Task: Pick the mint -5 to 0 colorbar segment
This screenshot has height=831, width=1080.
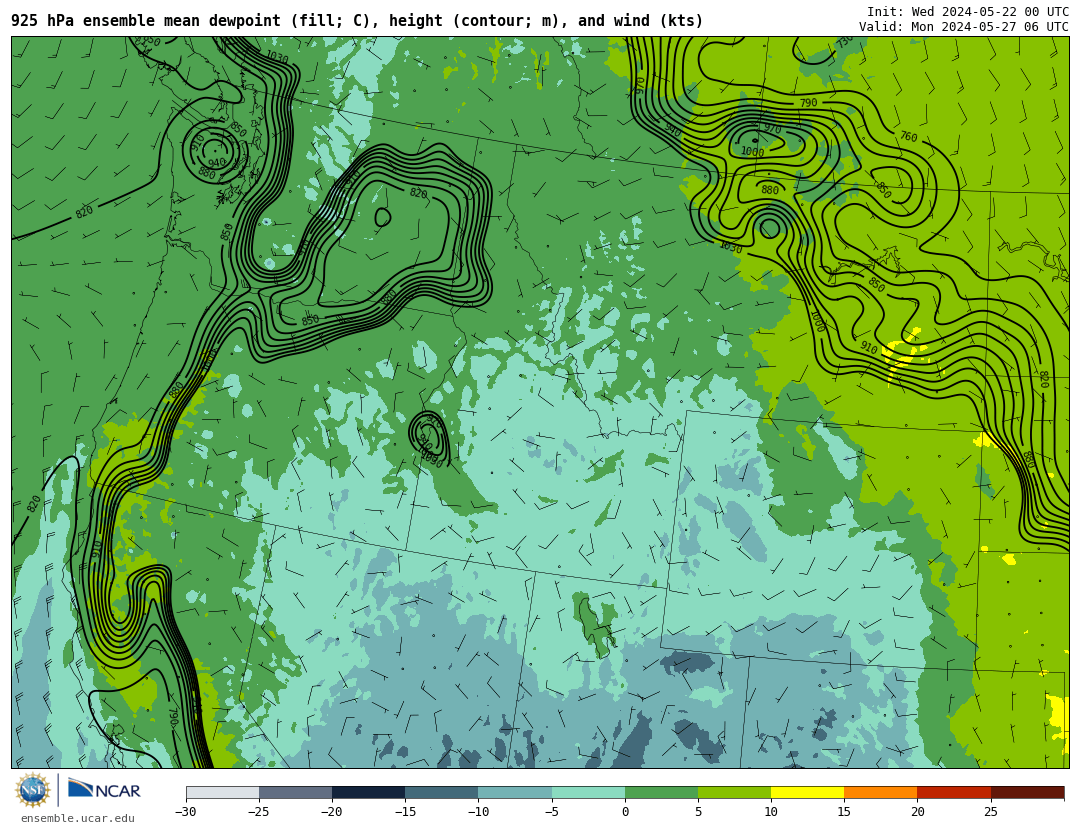Action: point(588,793)
